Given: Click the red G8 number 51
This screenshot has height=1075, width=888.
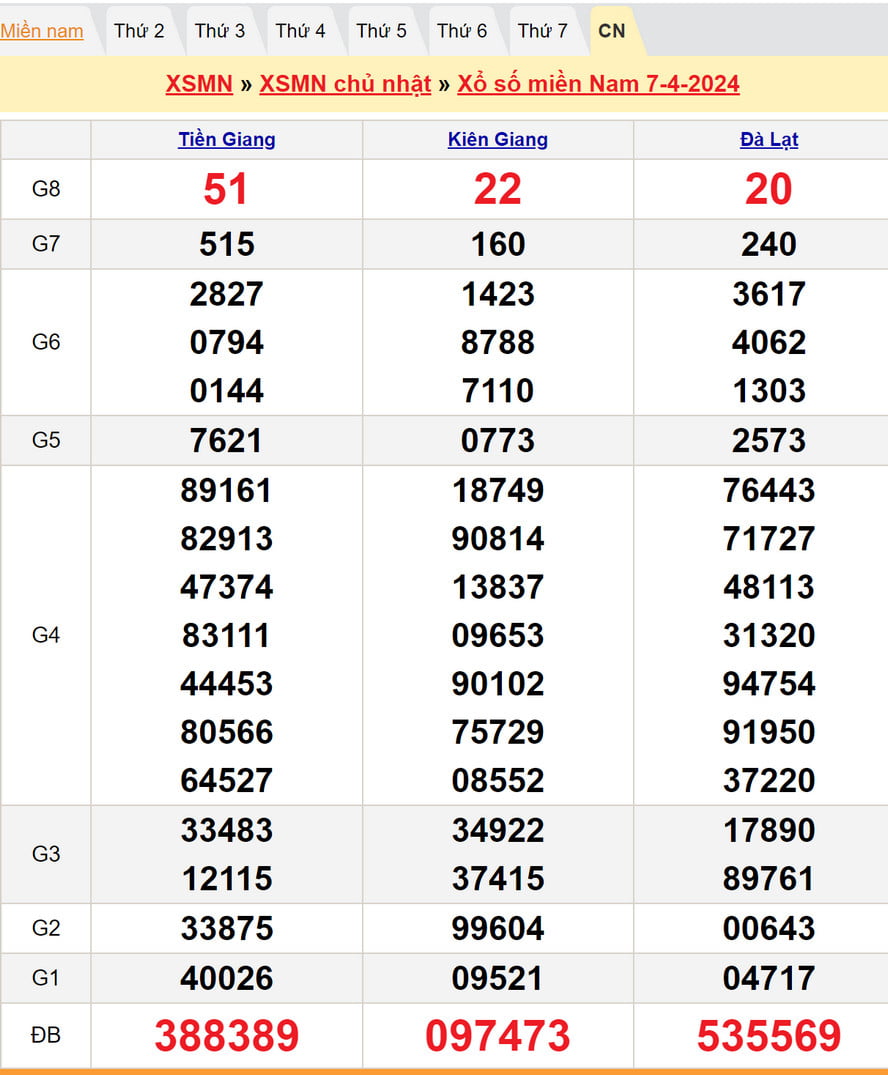Looking at the screenshot, I should [226, 189].
